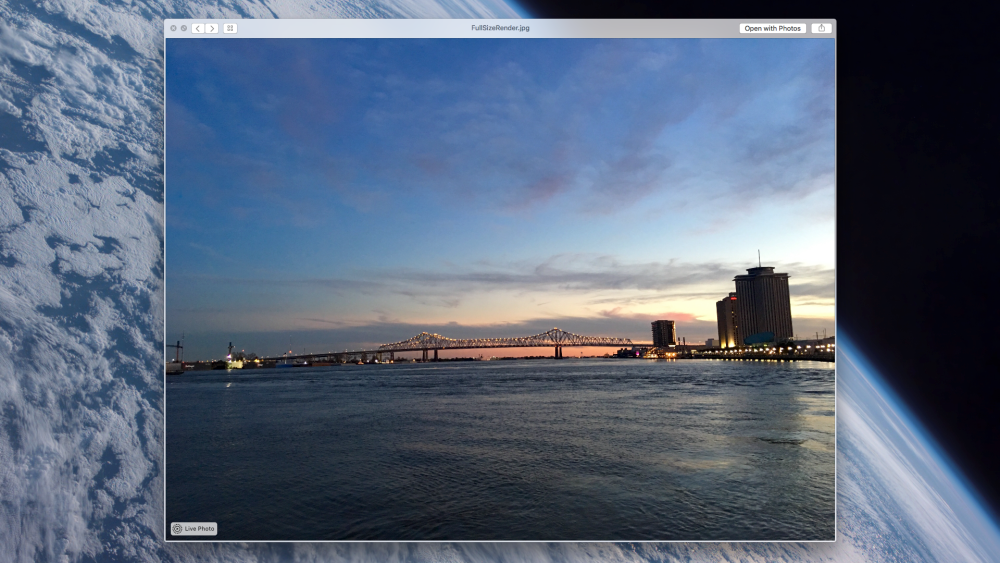The image size is (1000, 563).
Task: Show the index sheet grid view
Action: (x=230, y=28)
